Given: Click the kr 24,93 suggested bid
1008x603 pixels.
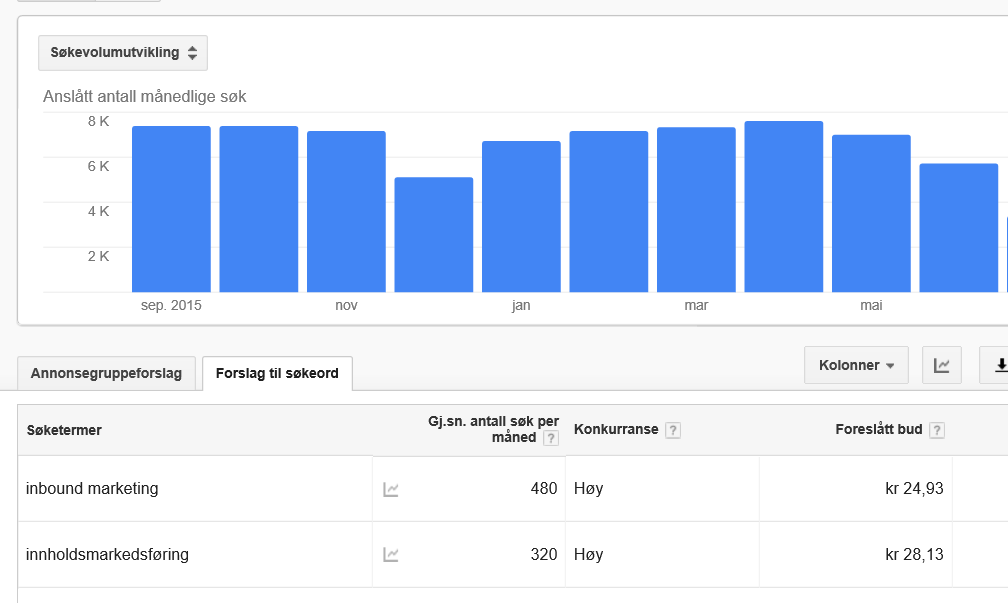Looking at the screenshot, I should click(x=914, y=489).
